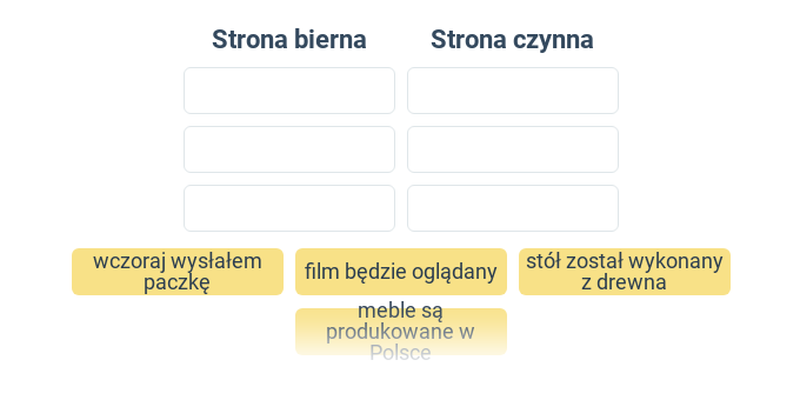The height and width of the screenshot is (400, 800).
Task: Click the 'Strona czynna' column heading
Action: [512, 39]
